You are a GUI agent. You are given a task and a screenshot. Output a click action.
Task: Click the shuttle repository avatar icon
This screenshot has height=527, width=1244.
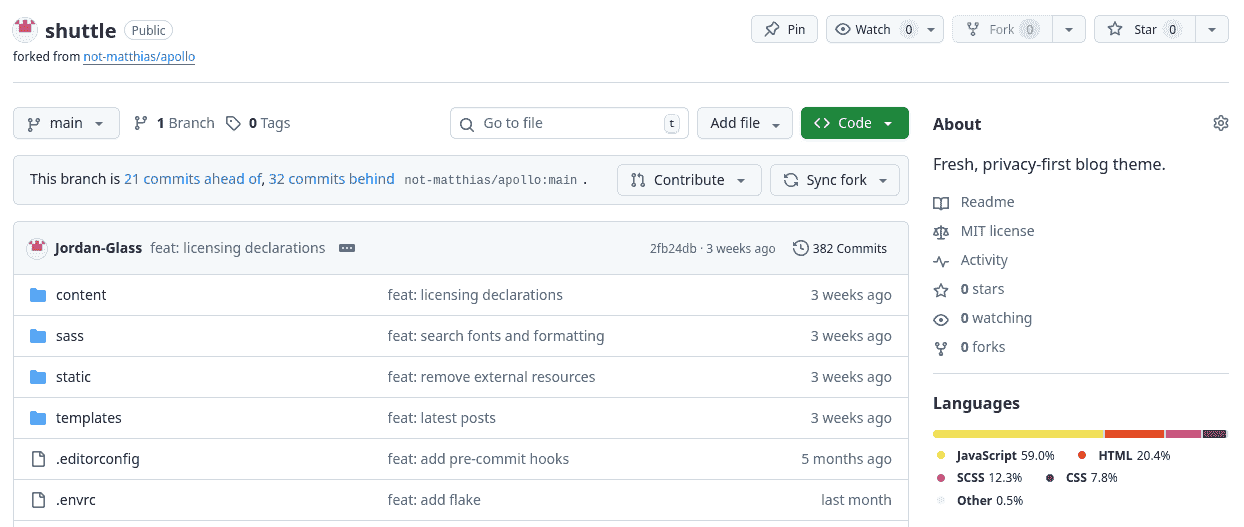click(26, 30)
